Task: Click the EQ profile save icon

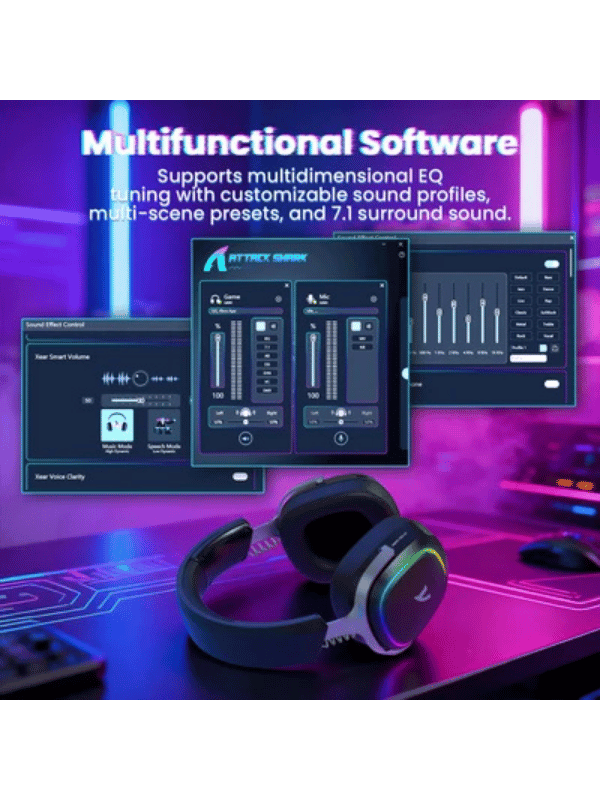Action: pos(543,348)
